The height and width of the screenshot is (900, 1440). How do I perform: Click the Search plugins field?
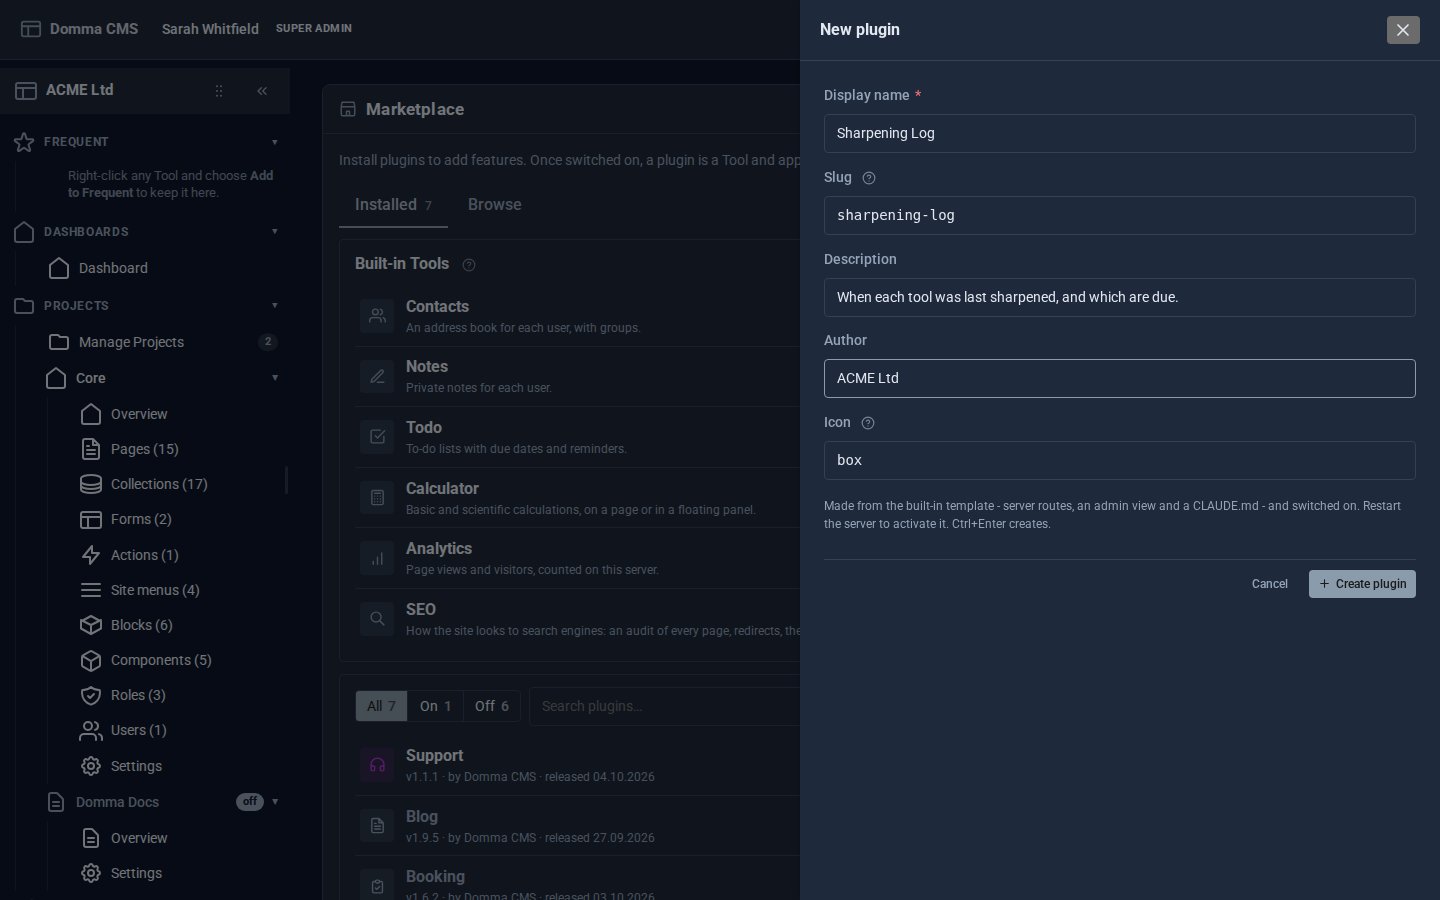pos(665,706)
